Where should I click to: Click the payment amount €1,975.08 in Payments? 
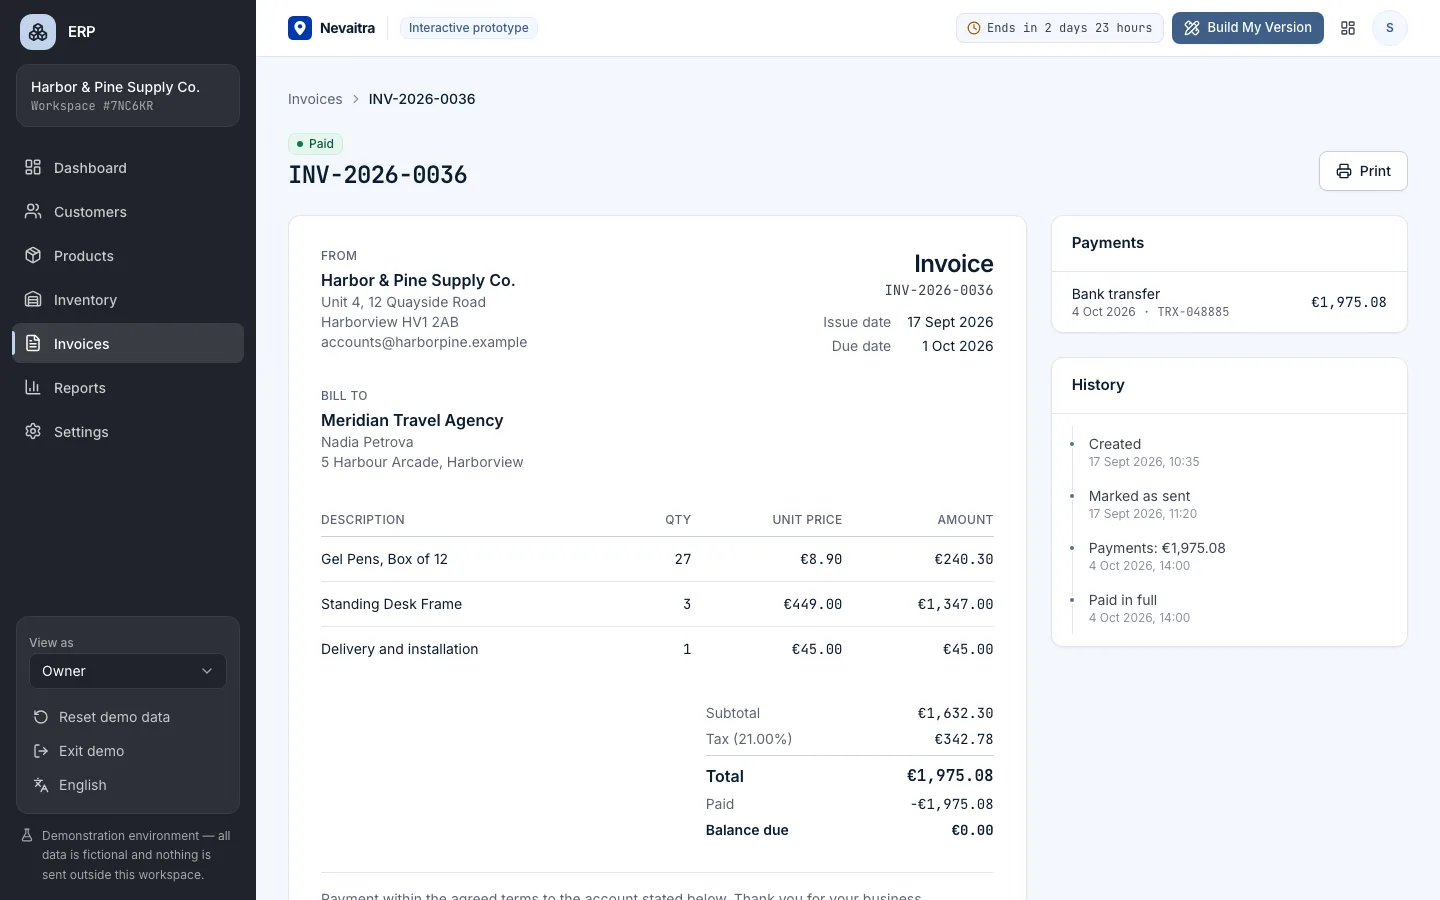click(1348, 302)
